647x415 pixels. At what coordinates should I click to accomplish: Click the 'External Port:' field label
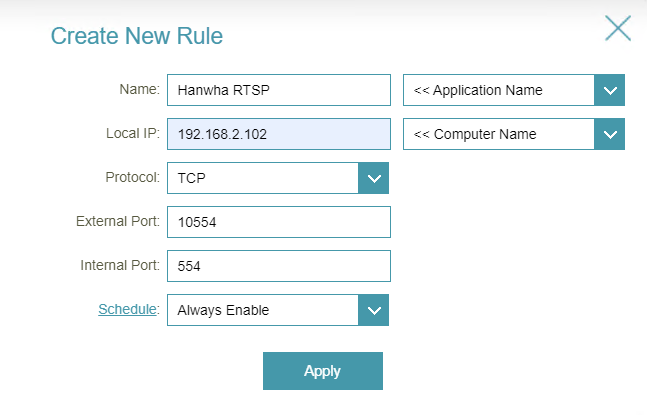click(117, 221)
